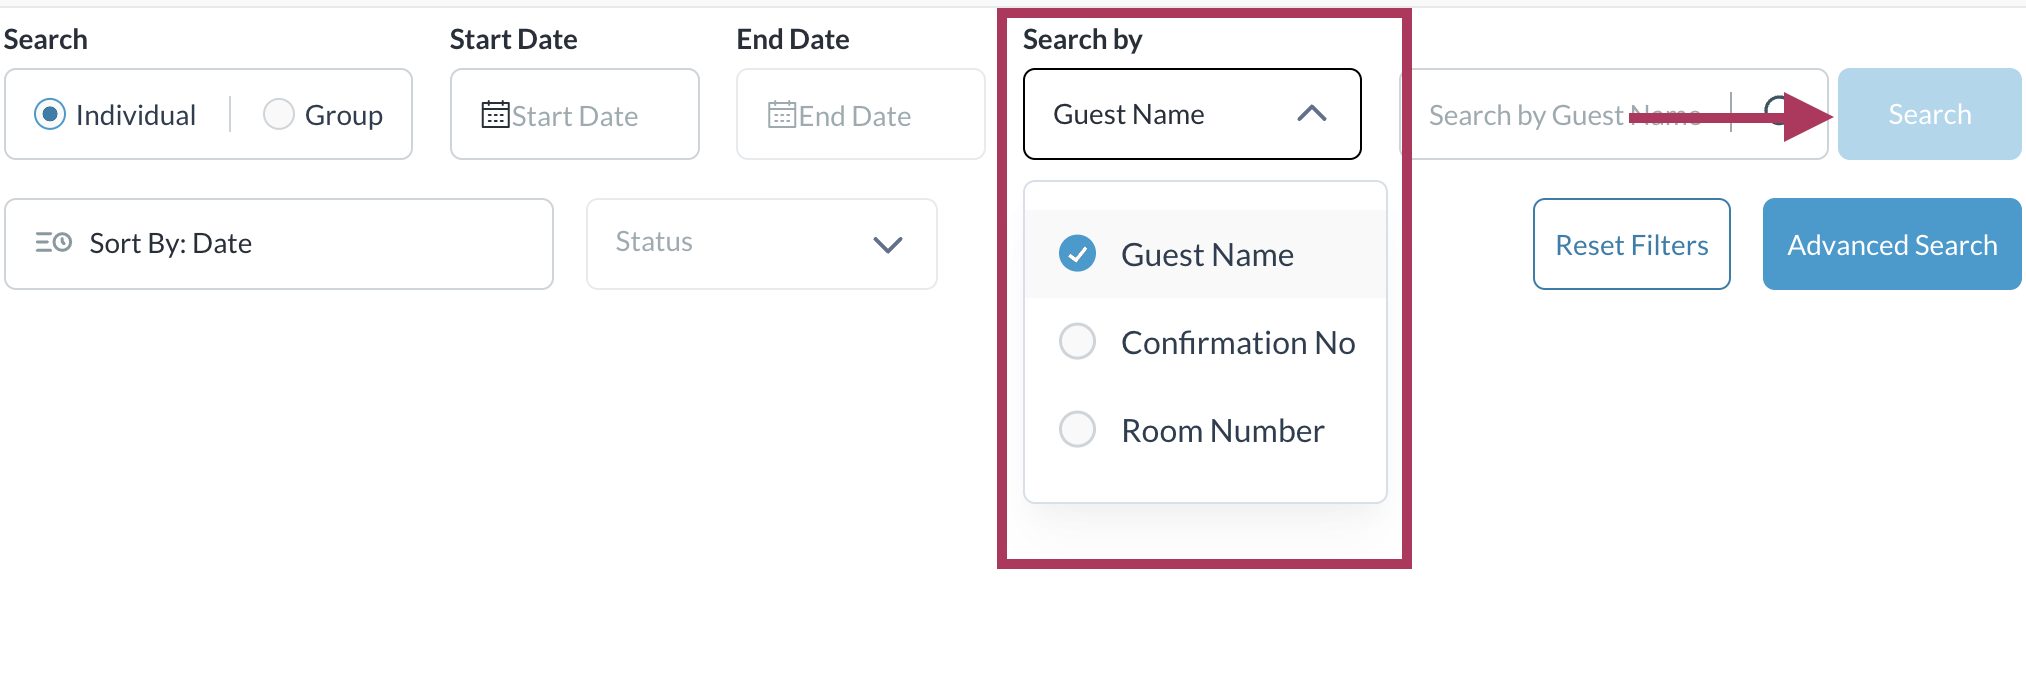Viewport: 2026px width, 698px height.
Task: Select Guest Name option in list
Action: pyautogui.click(x=1207, y=255)
